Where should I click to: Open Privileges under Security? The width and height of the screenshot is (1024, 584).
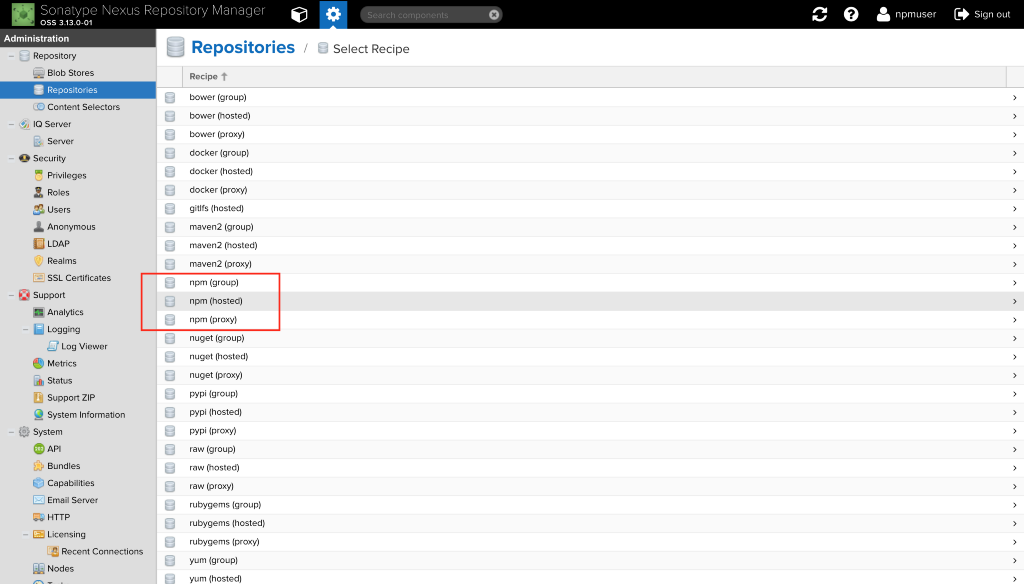click(66, 176)
